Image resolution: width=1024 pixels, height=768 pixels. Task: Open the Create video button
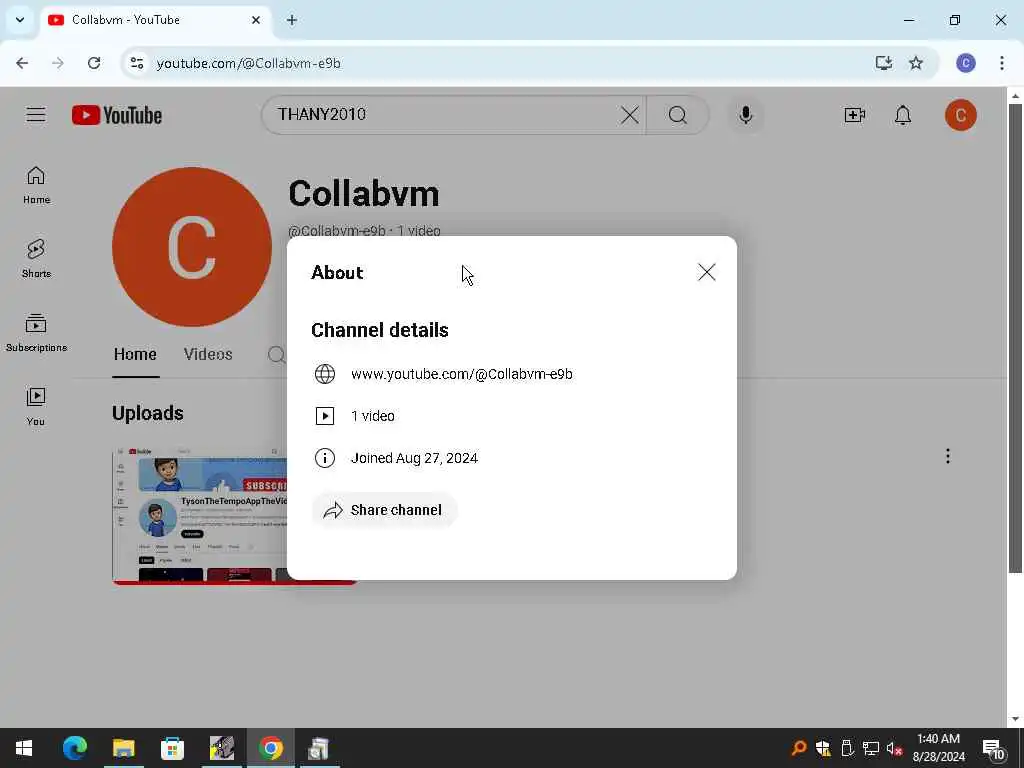pos(854,115)
